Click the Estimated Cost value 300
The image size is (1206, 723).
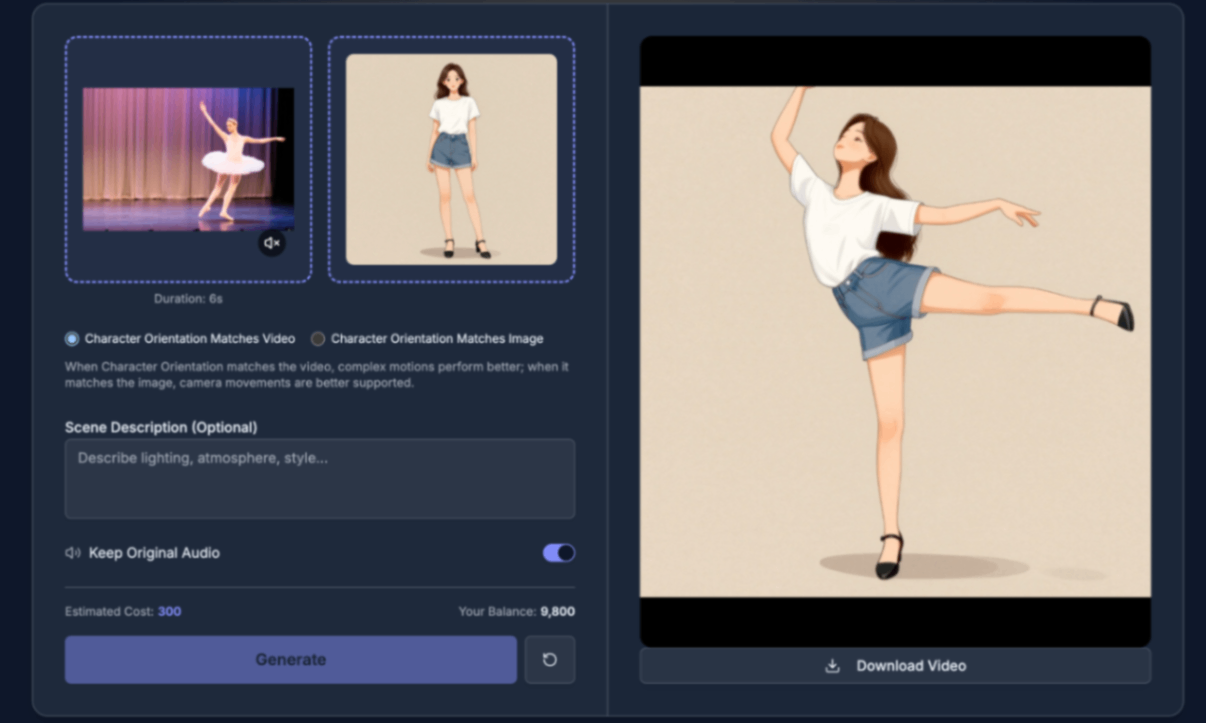(169, 611)
